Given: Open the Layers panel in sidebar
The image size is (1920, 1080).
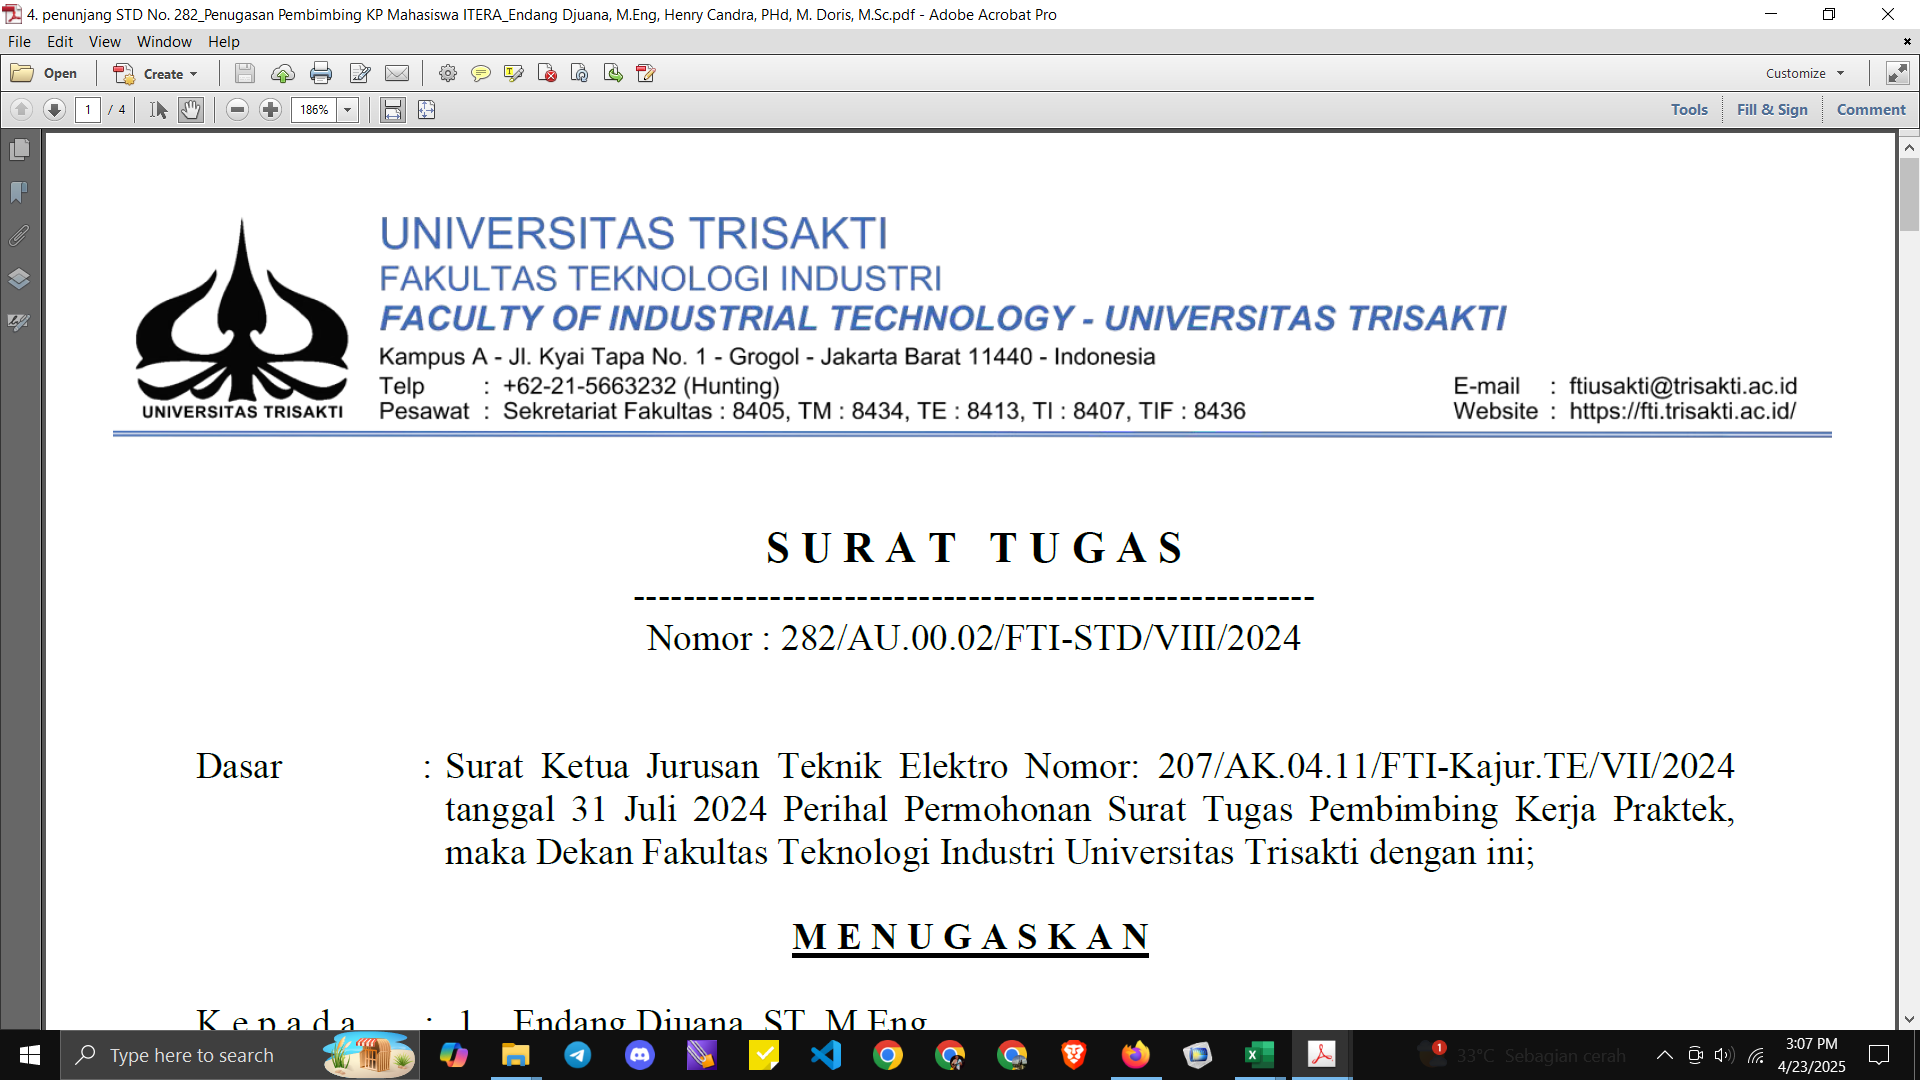Looking at the screenshot, I should [19, 279].
